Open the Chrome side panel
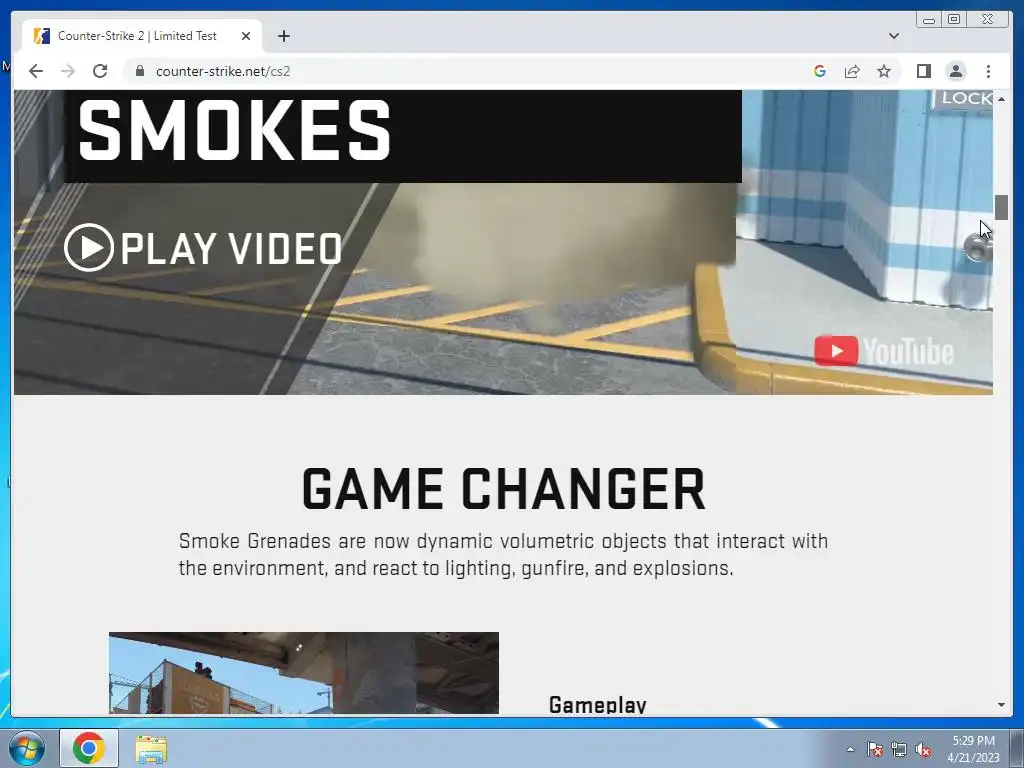1024x768 pixels. tap(923, 71)
